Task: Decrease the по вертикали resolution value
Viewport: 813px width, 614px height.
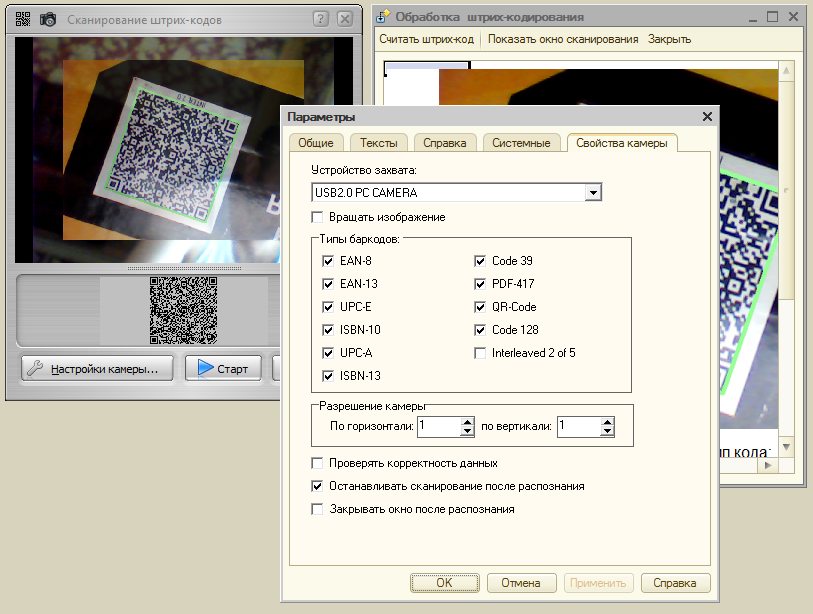Action: coord(606,432)
